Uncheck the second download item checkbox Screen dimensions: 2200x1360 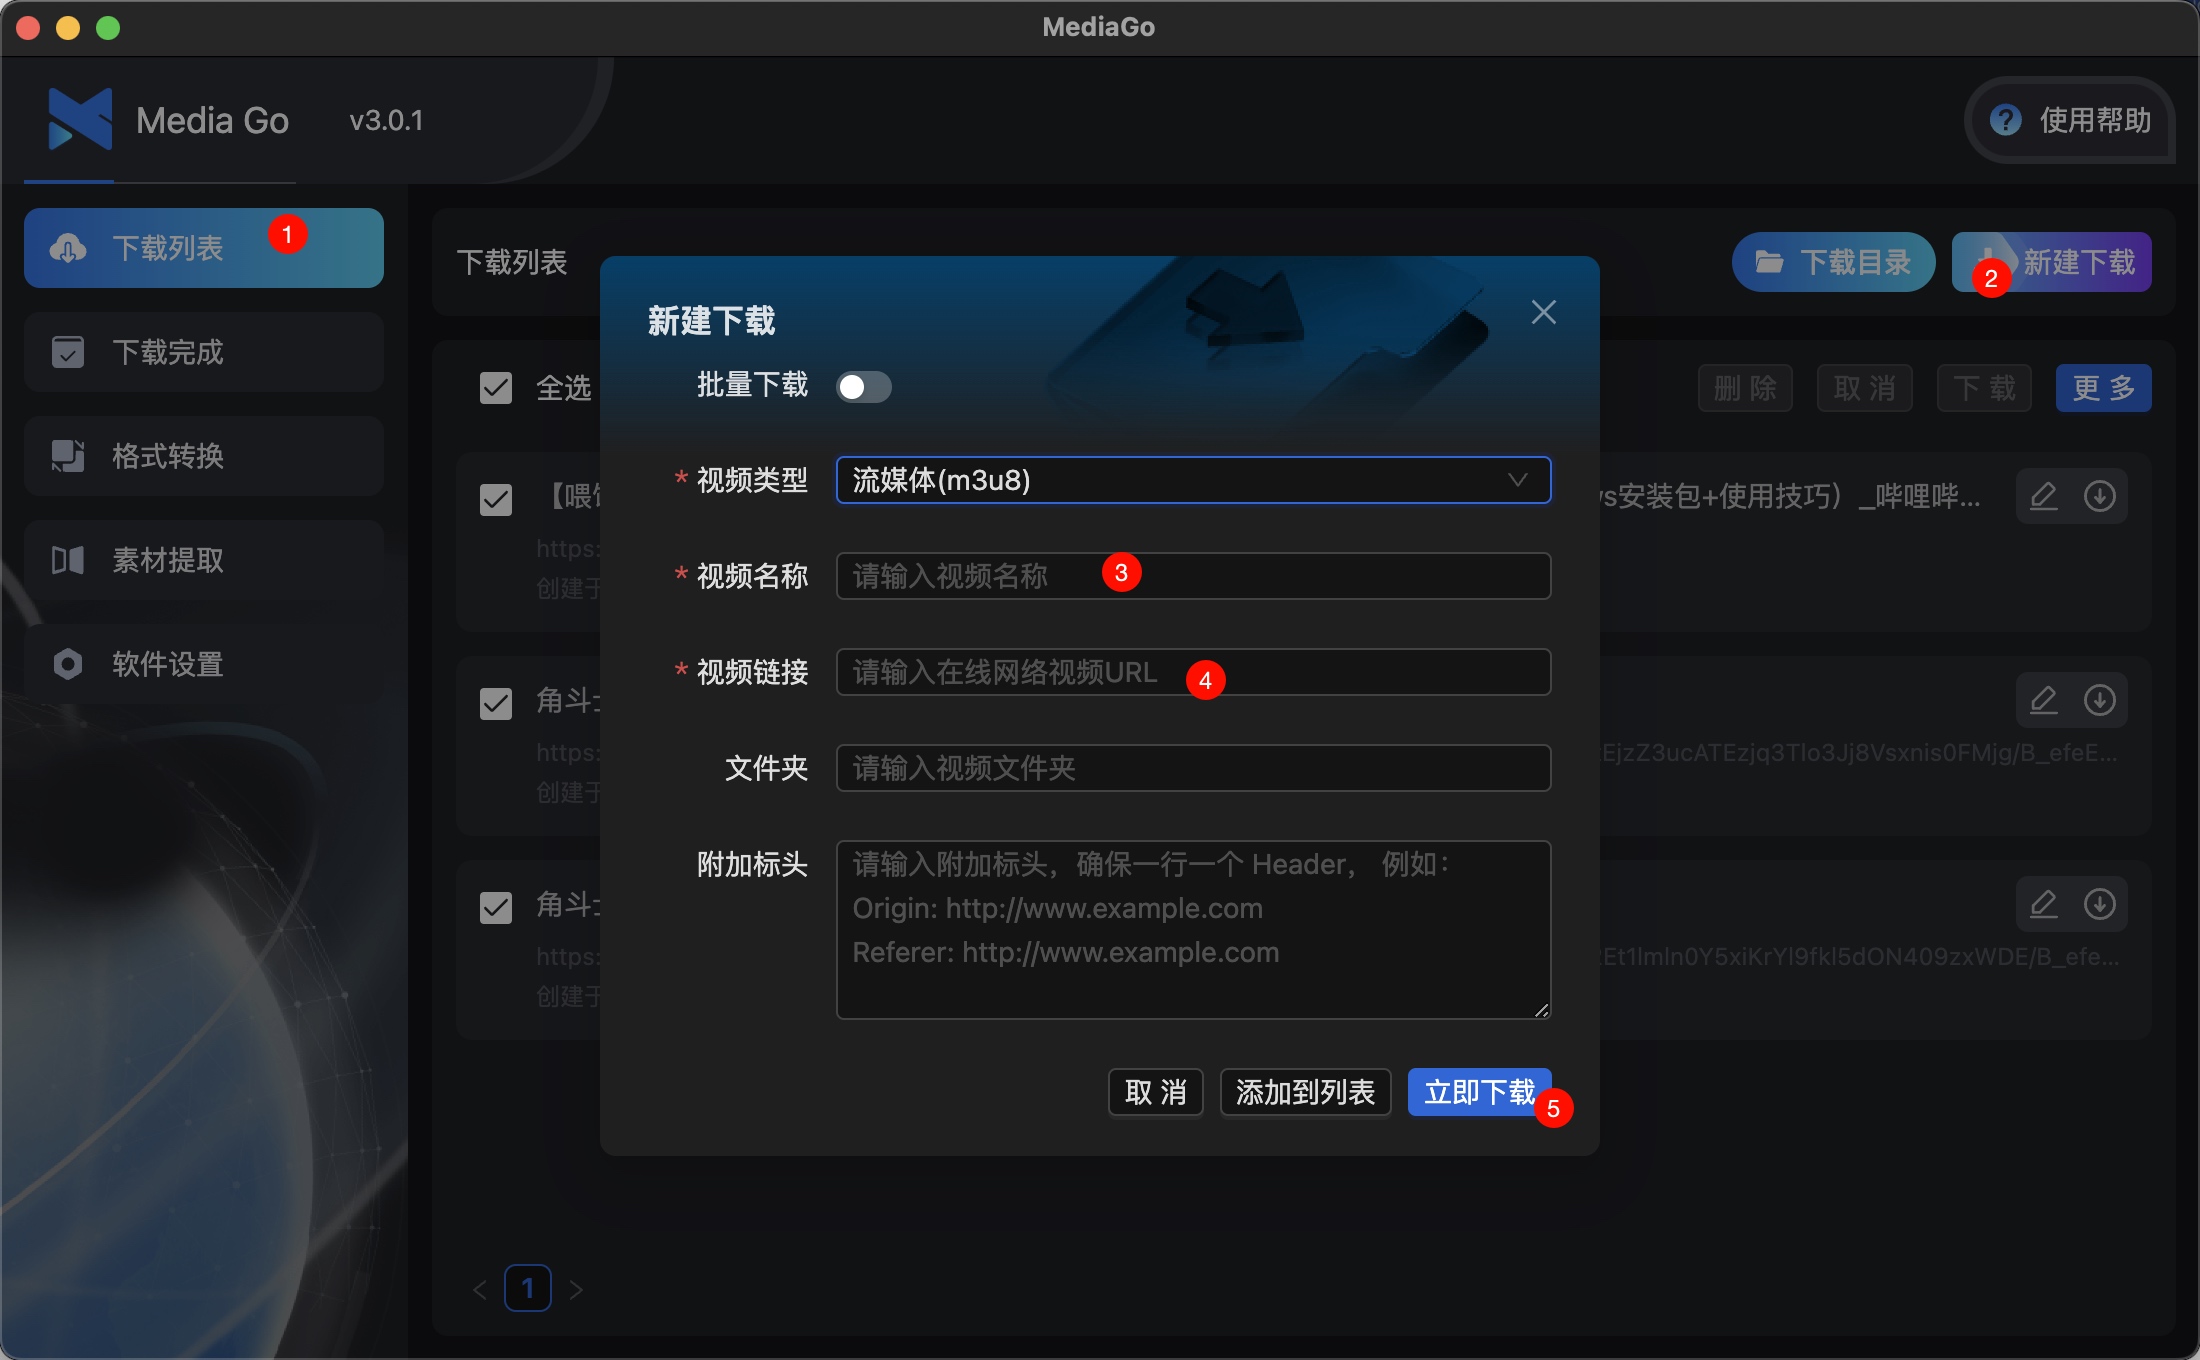(496, 704)
